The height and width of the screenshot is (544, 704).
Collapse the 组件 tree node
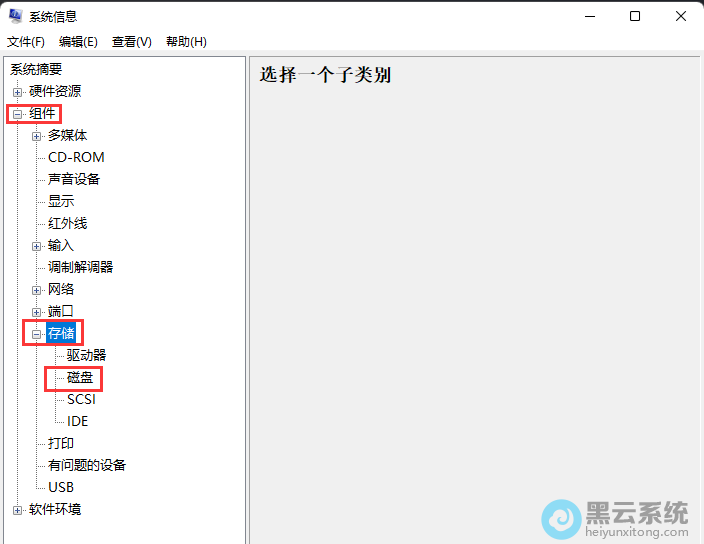tap(17, 114)
